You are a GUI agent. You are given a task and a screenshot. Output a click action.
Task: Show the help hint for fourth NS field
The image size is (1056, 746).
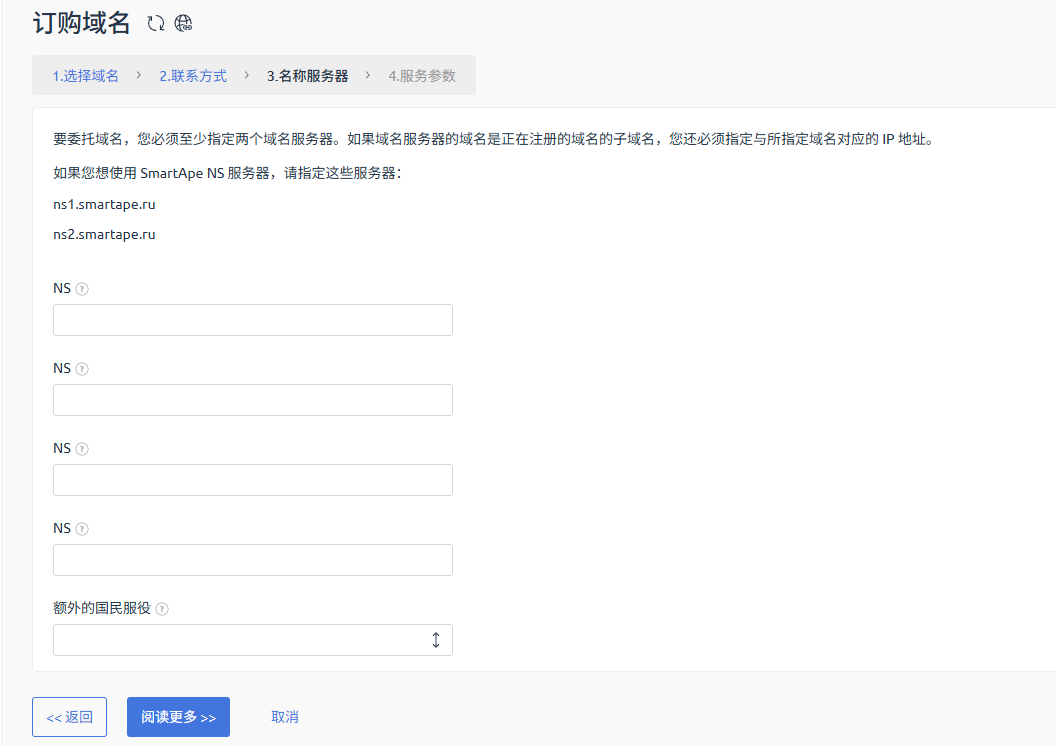(82, 529)
